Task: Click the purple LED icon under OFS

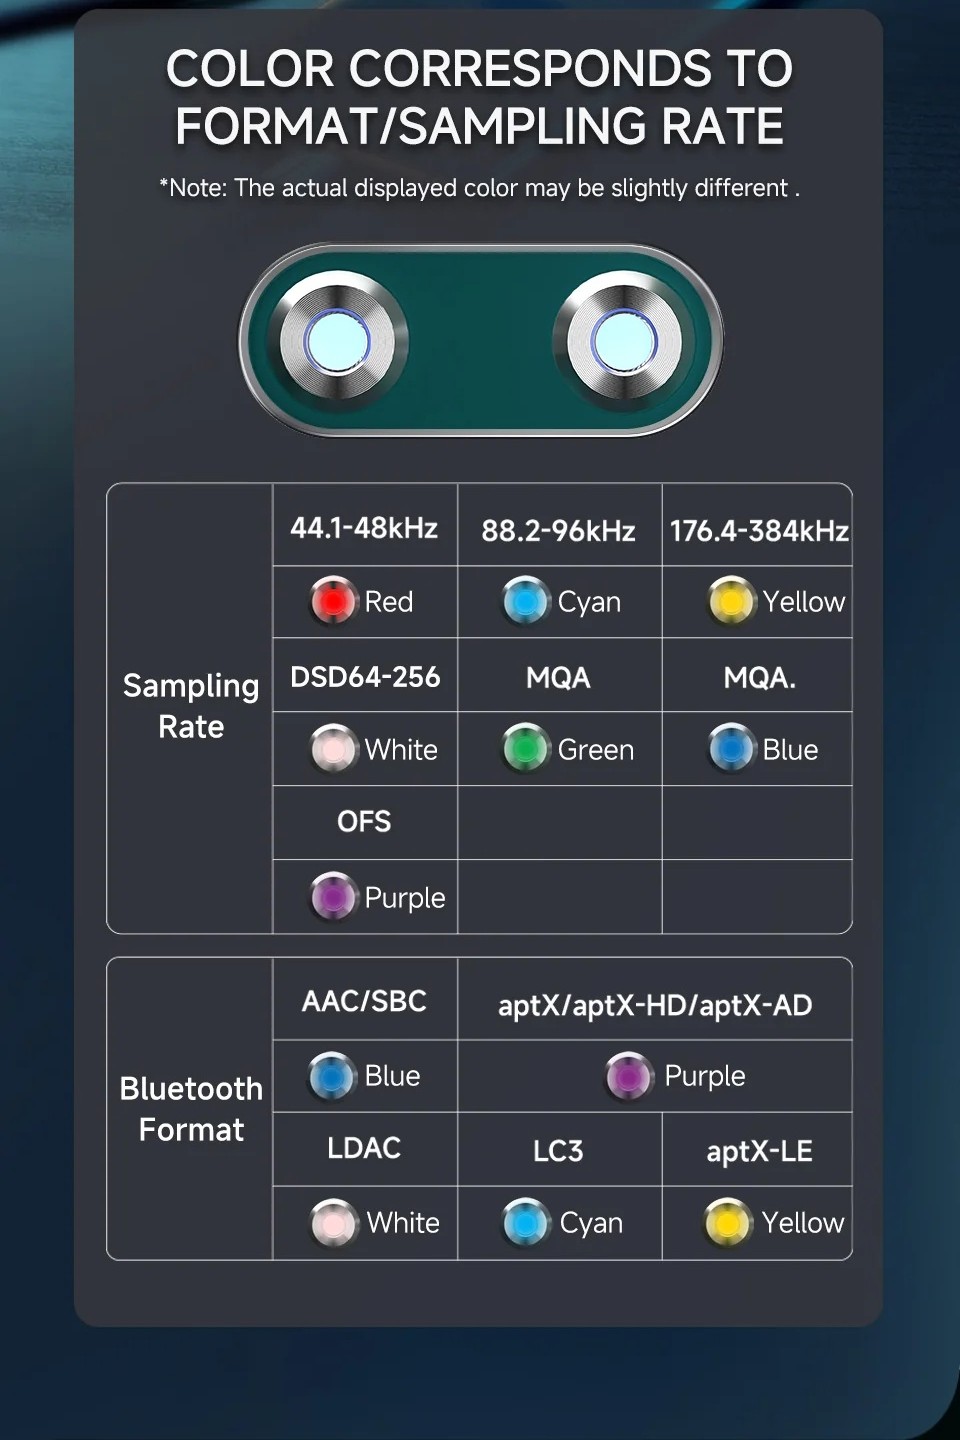Action: click(334, 896)
